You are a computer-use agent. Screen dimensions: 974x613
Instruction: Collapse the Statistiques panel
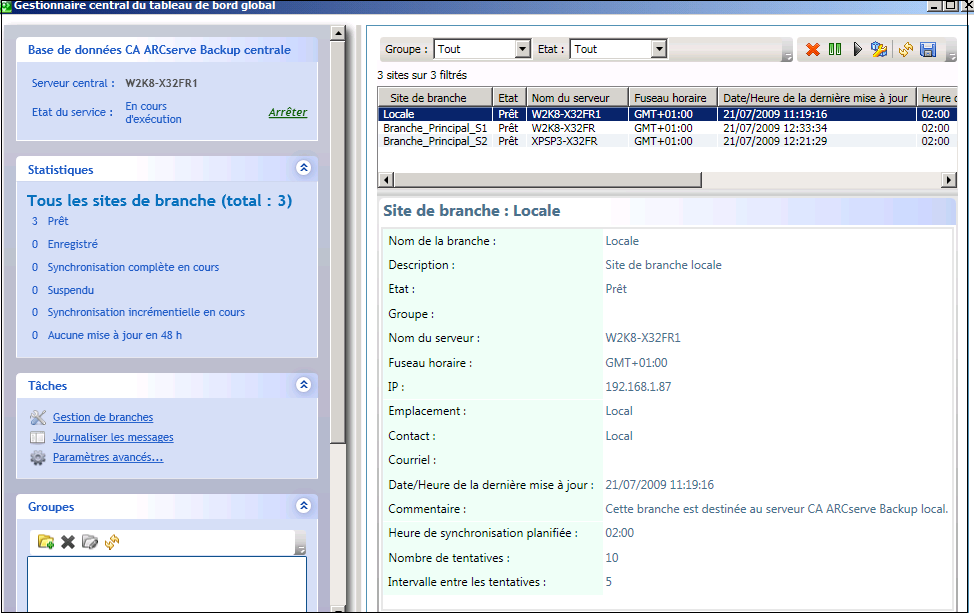(303, 168)
